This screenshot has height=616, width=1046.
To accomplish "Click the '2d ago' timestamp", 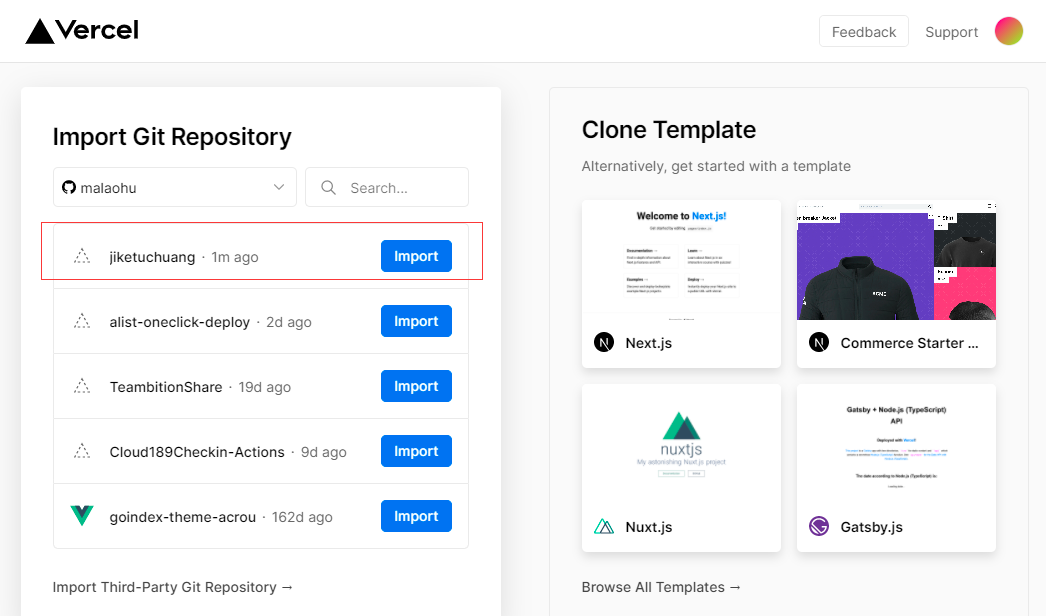I will pos(289,322).
